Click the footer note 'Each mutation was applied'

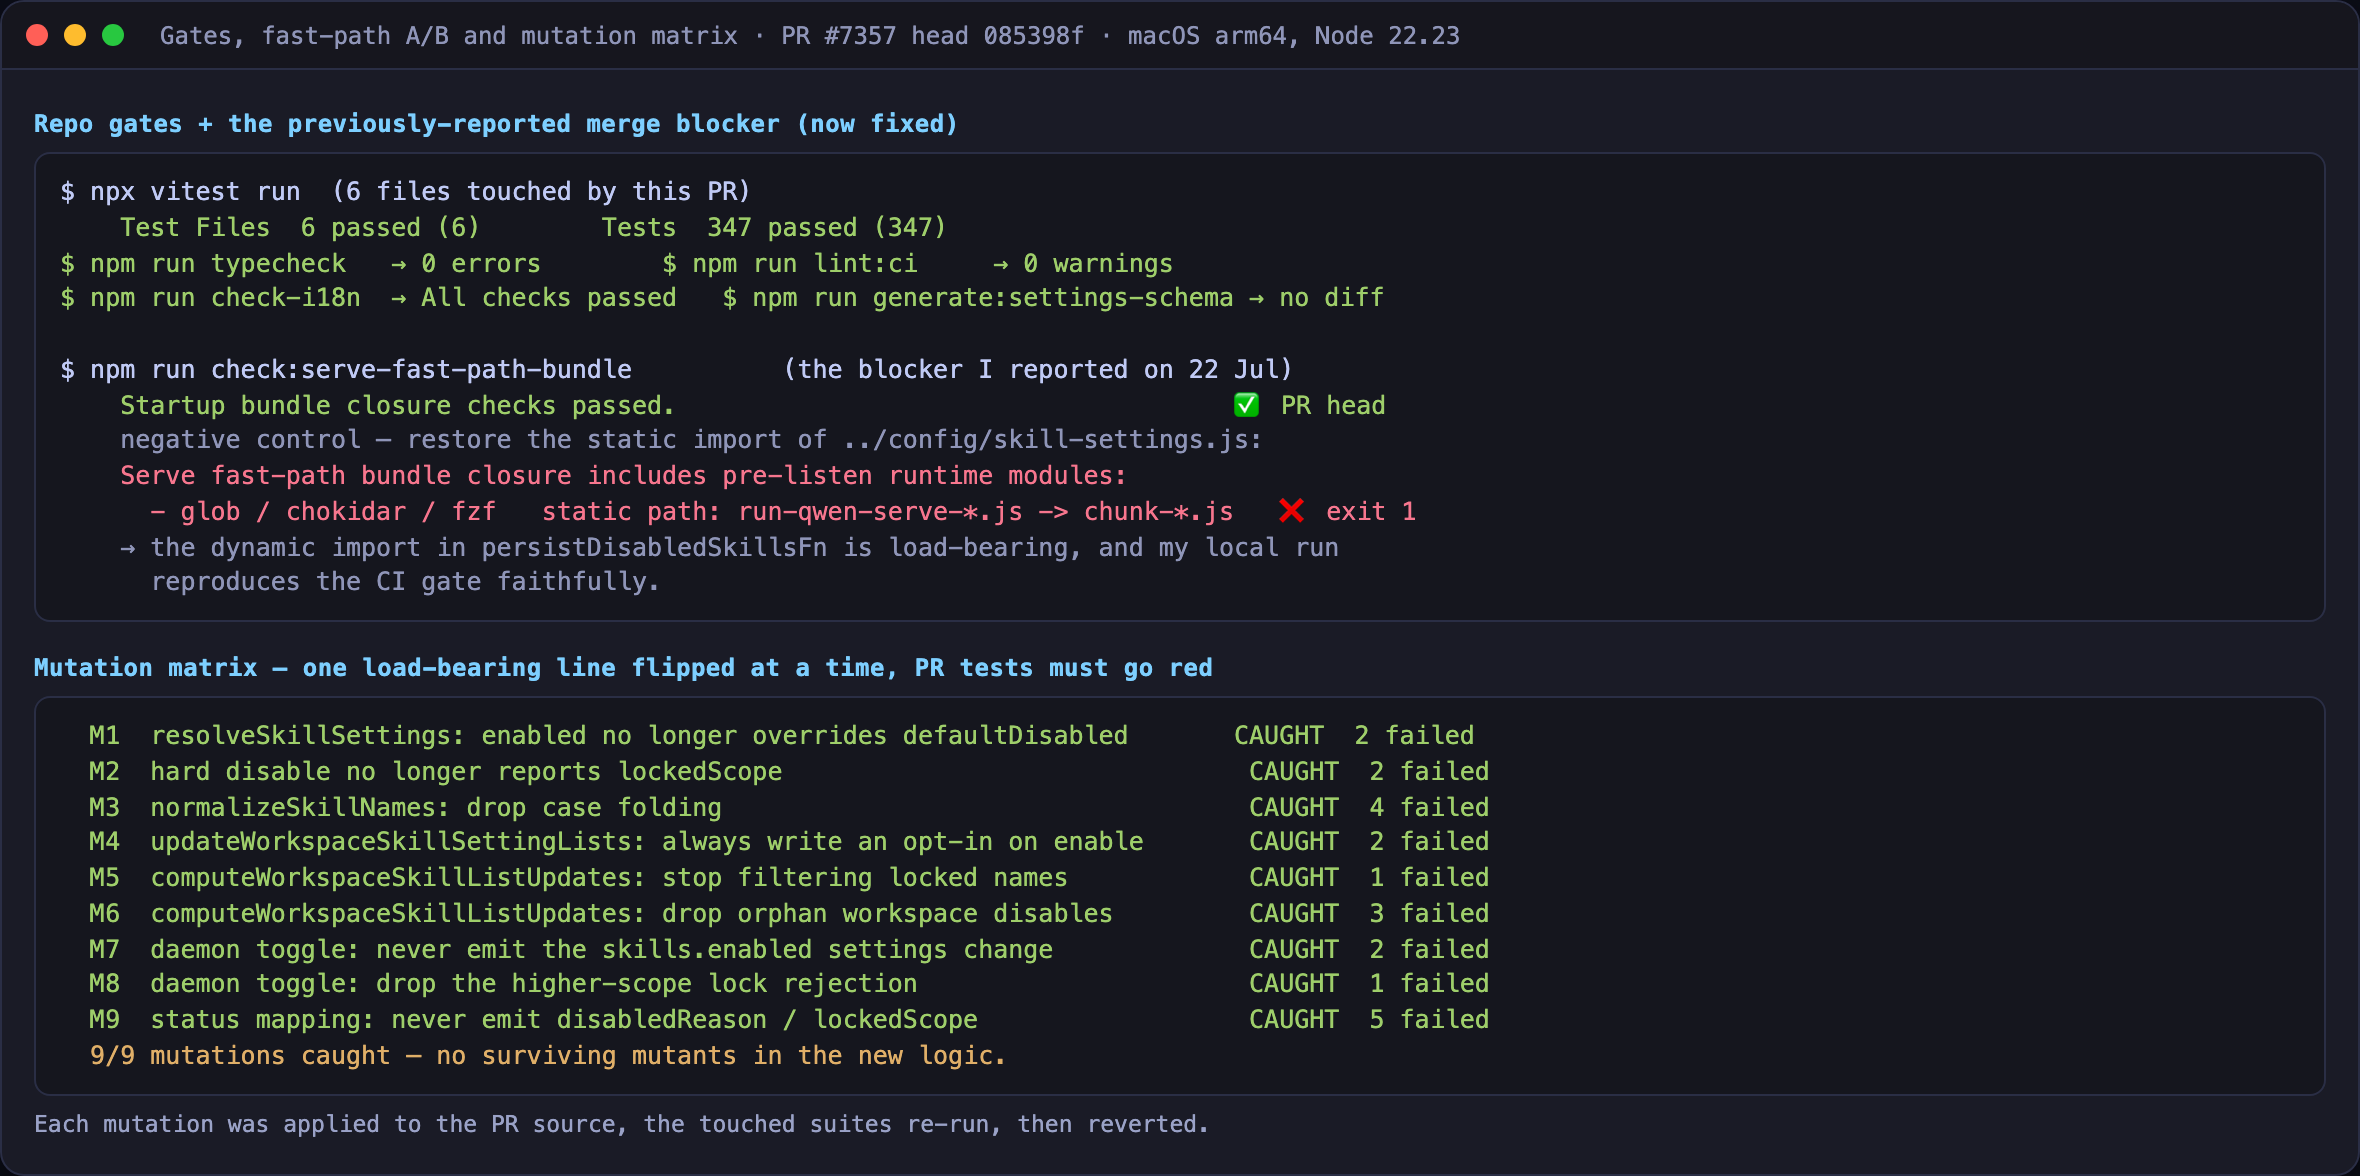tap(621, 1124)
